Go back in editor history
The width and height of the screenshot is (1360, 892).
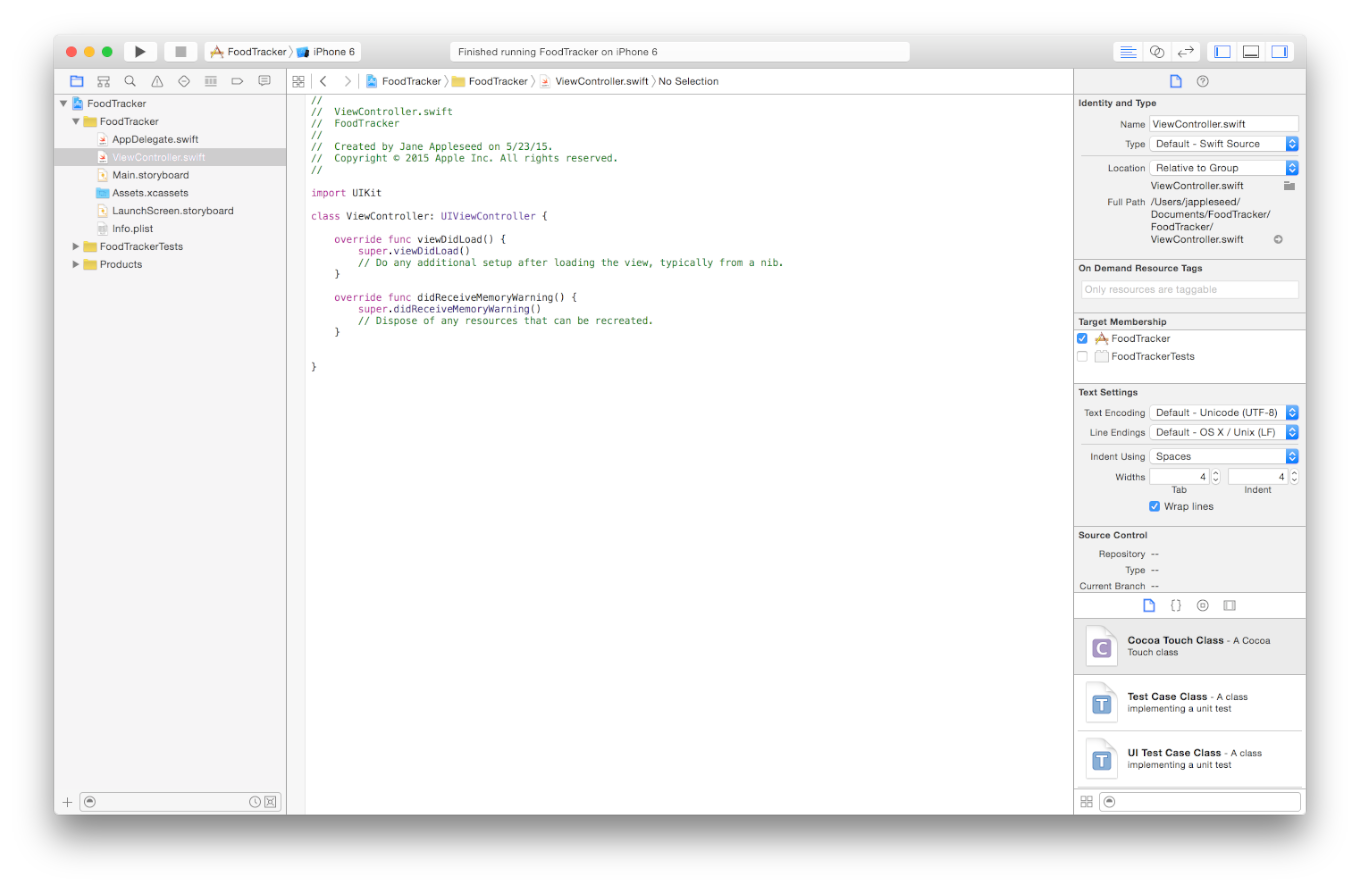[323, 81]
